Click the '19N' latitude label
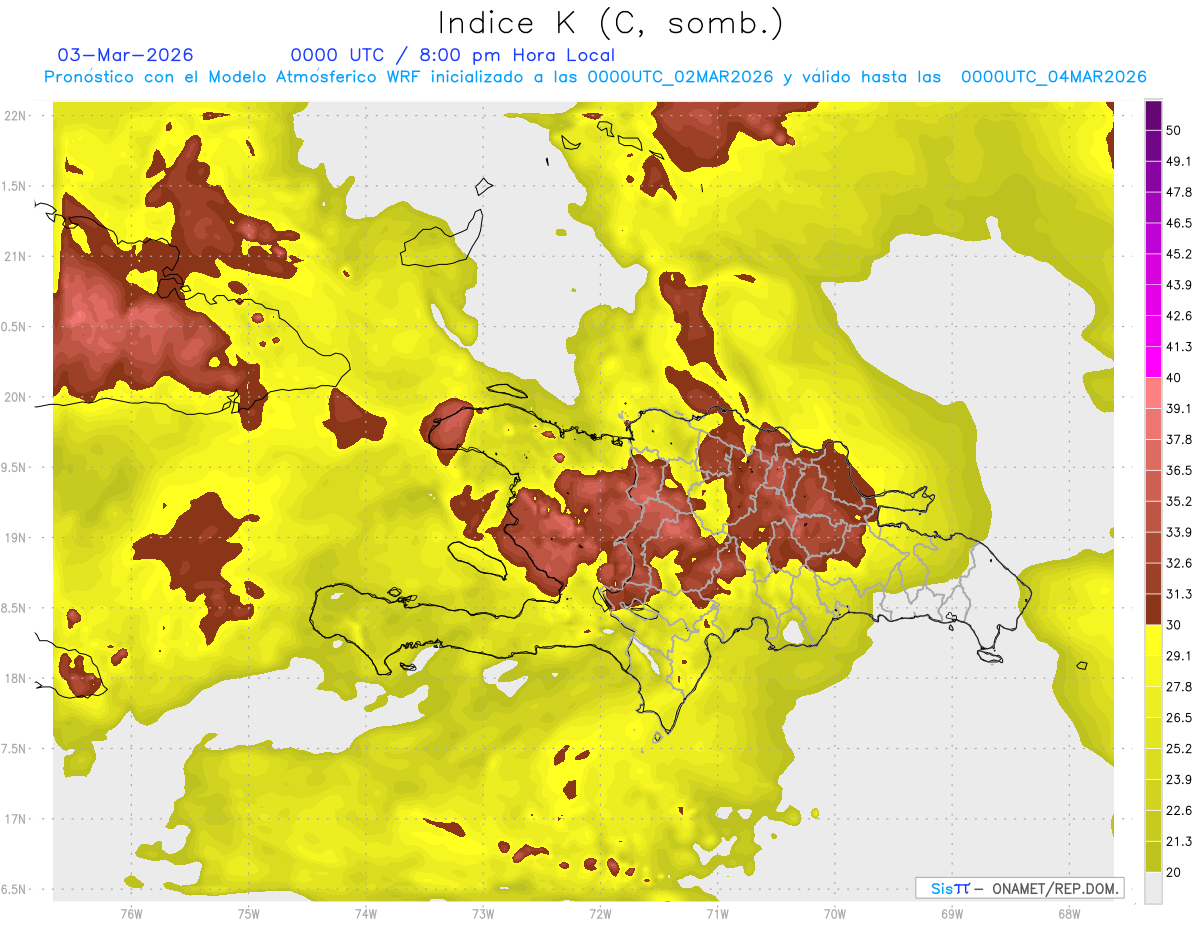This screenshot has width=1200, height=927. pyautogui.click(x=15, y=537)
